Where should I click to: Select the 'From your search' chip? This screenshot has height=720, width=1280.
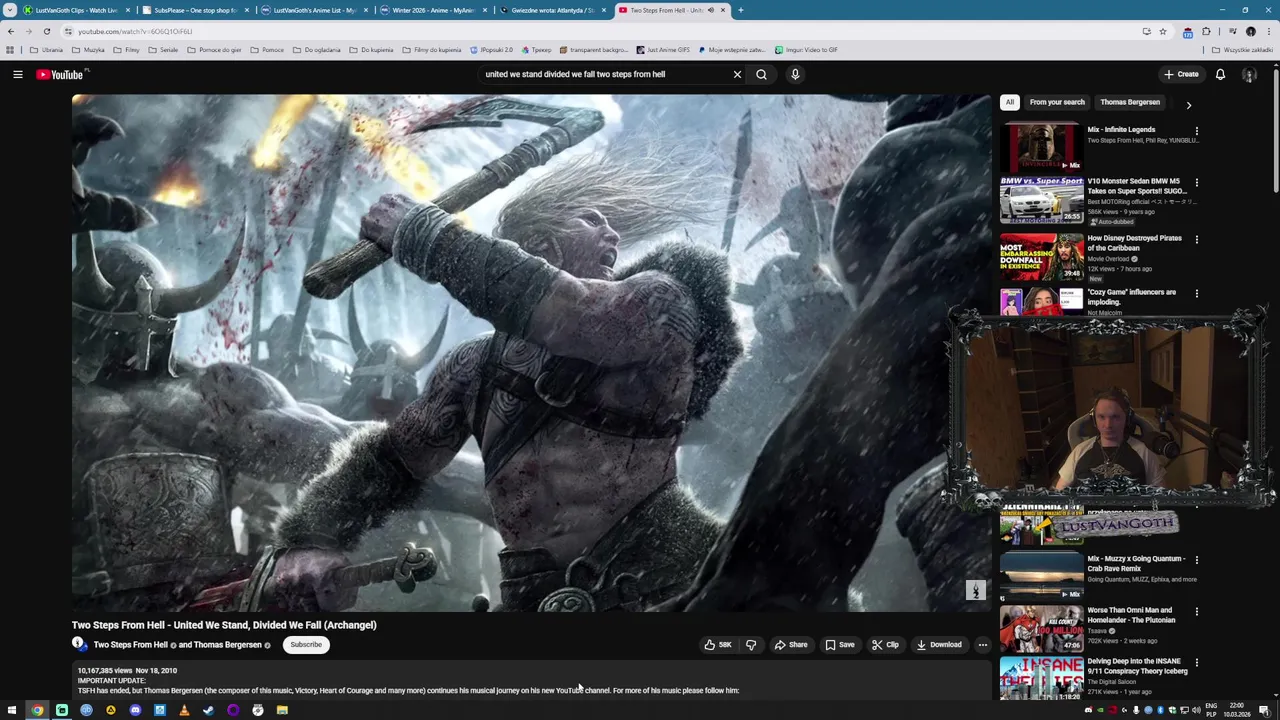1057,102
